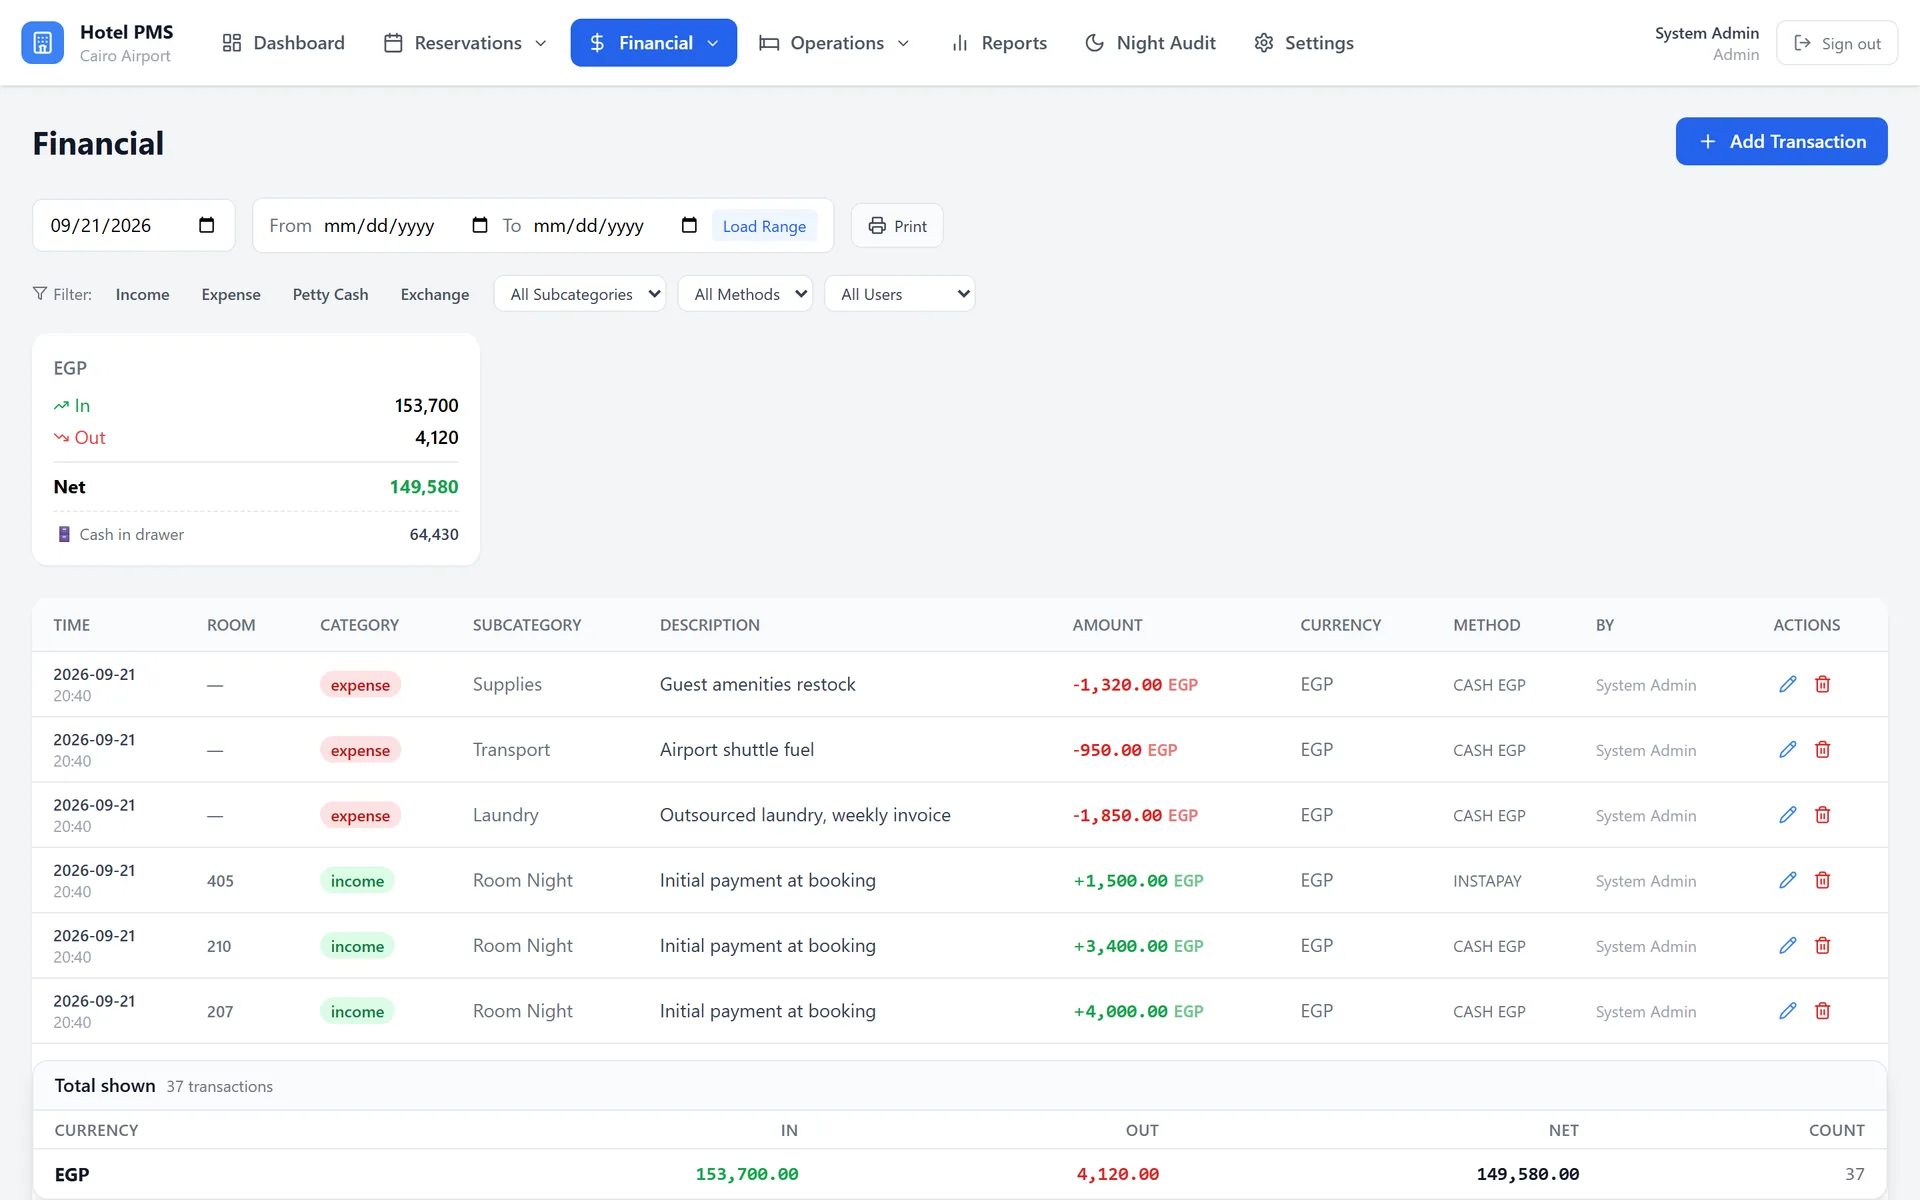Delete the Airport shuttle fuel transaction
Screen dimensions: 1920x1200
(x=1822, y=749)
